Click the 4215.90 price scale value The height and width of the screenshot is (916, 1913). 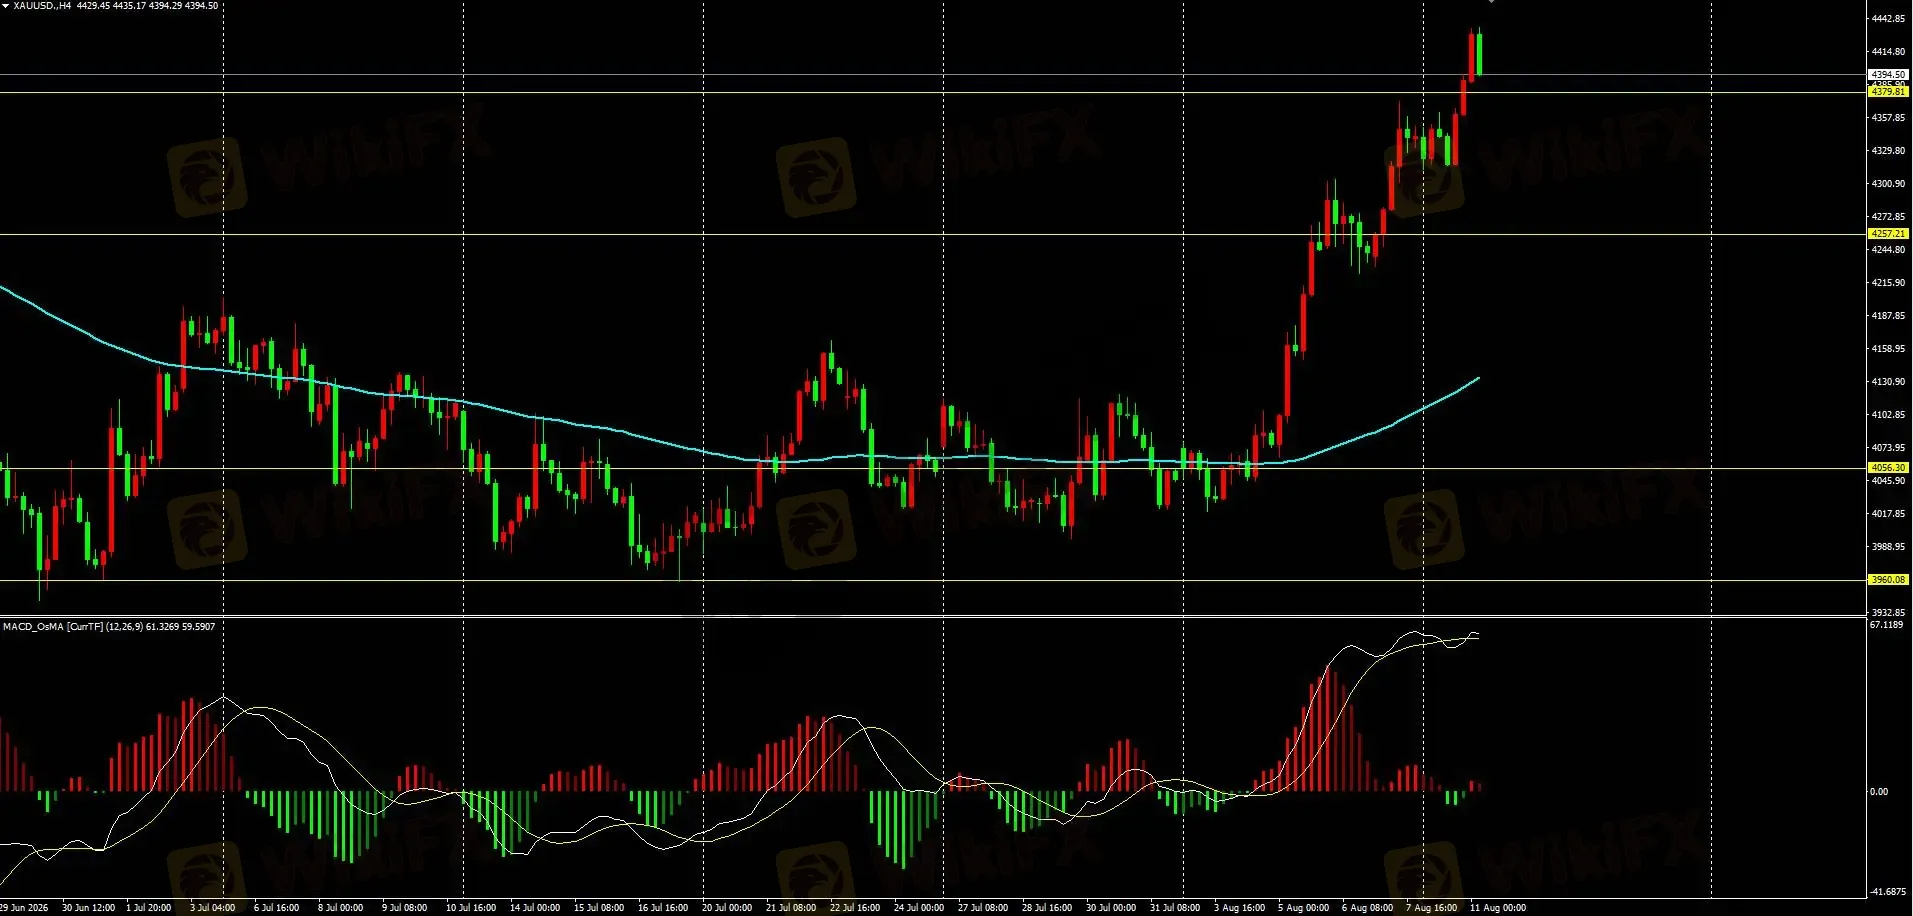point(1888,283)
